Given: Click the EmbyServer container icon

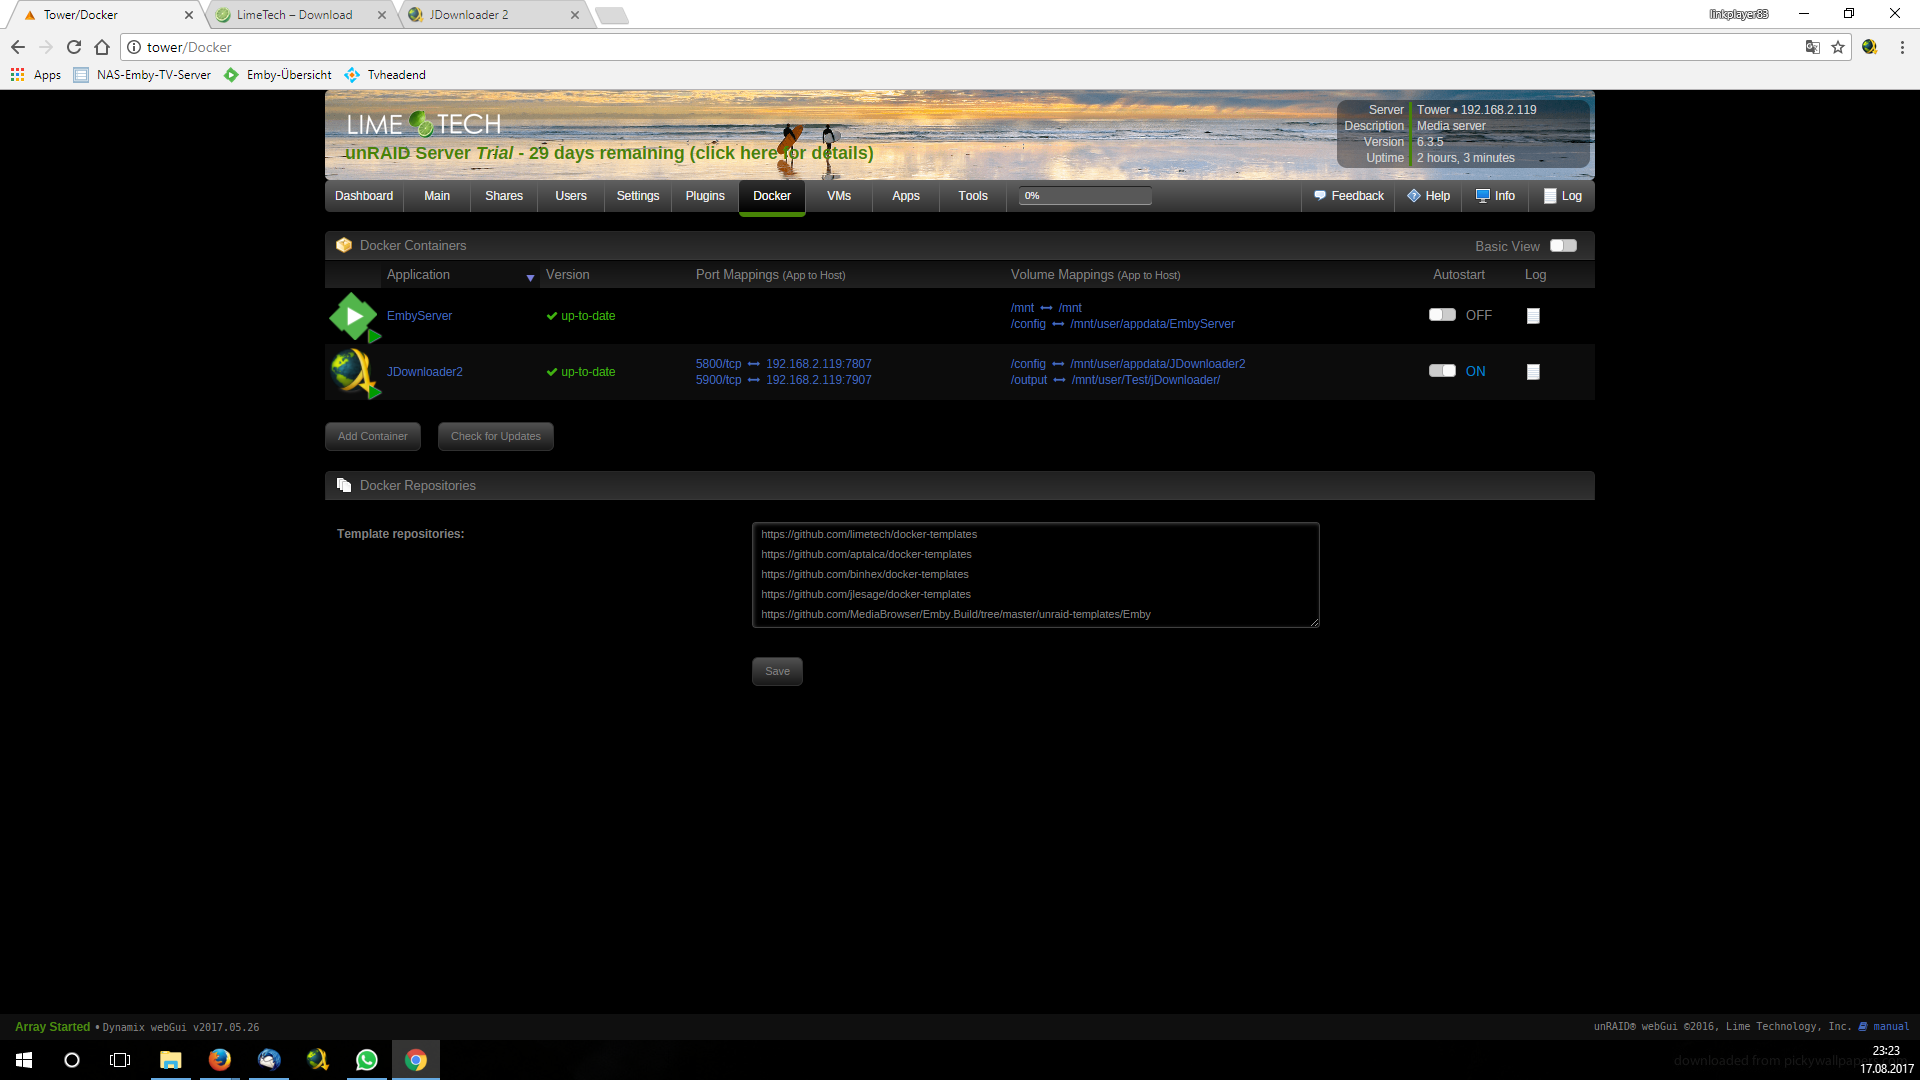Looking at the screenshot, I should [x=354, y=317].
